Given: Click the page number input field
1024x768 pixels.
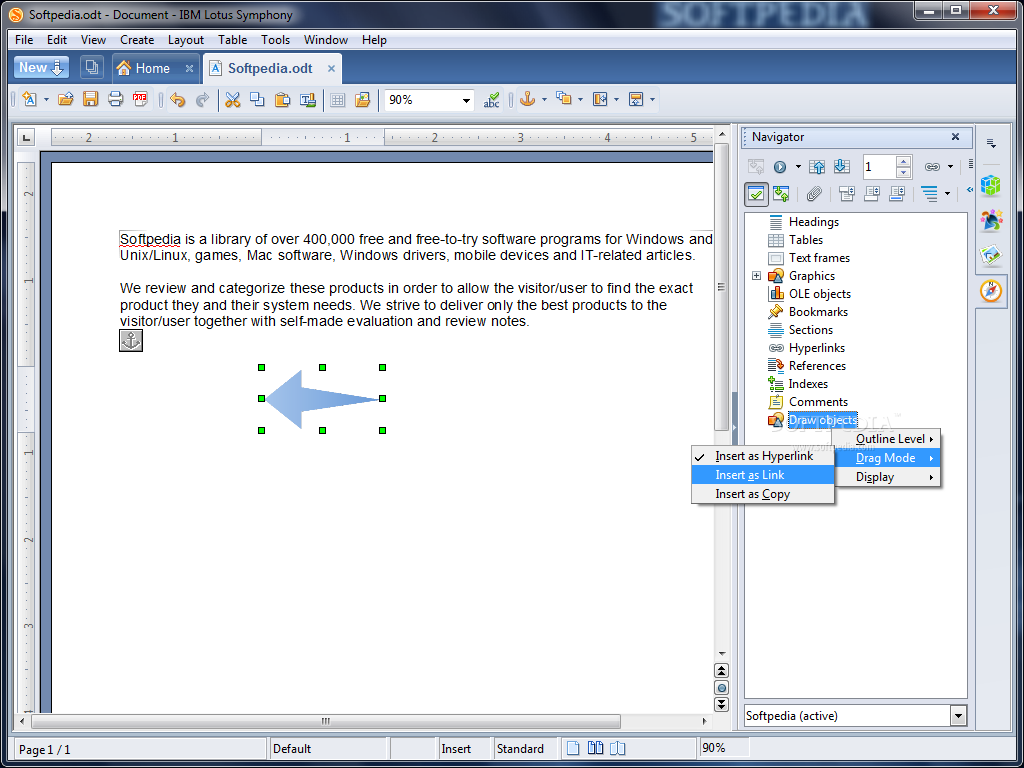Looking at the screenshot, I should (x=879, y=167).
